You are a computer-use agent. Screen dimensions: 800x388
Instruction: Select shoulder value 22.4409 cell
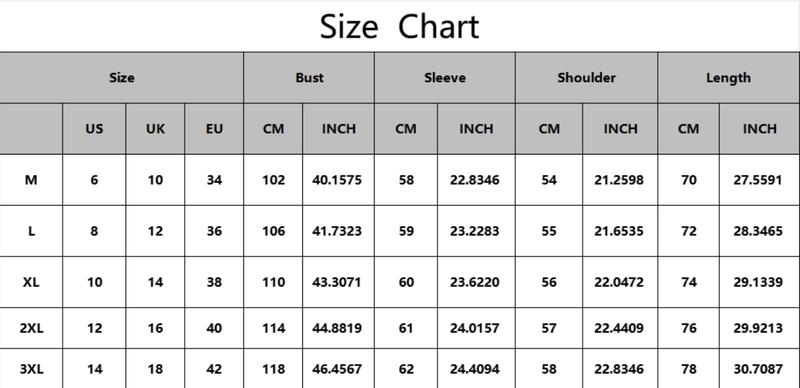click(620, 328)
